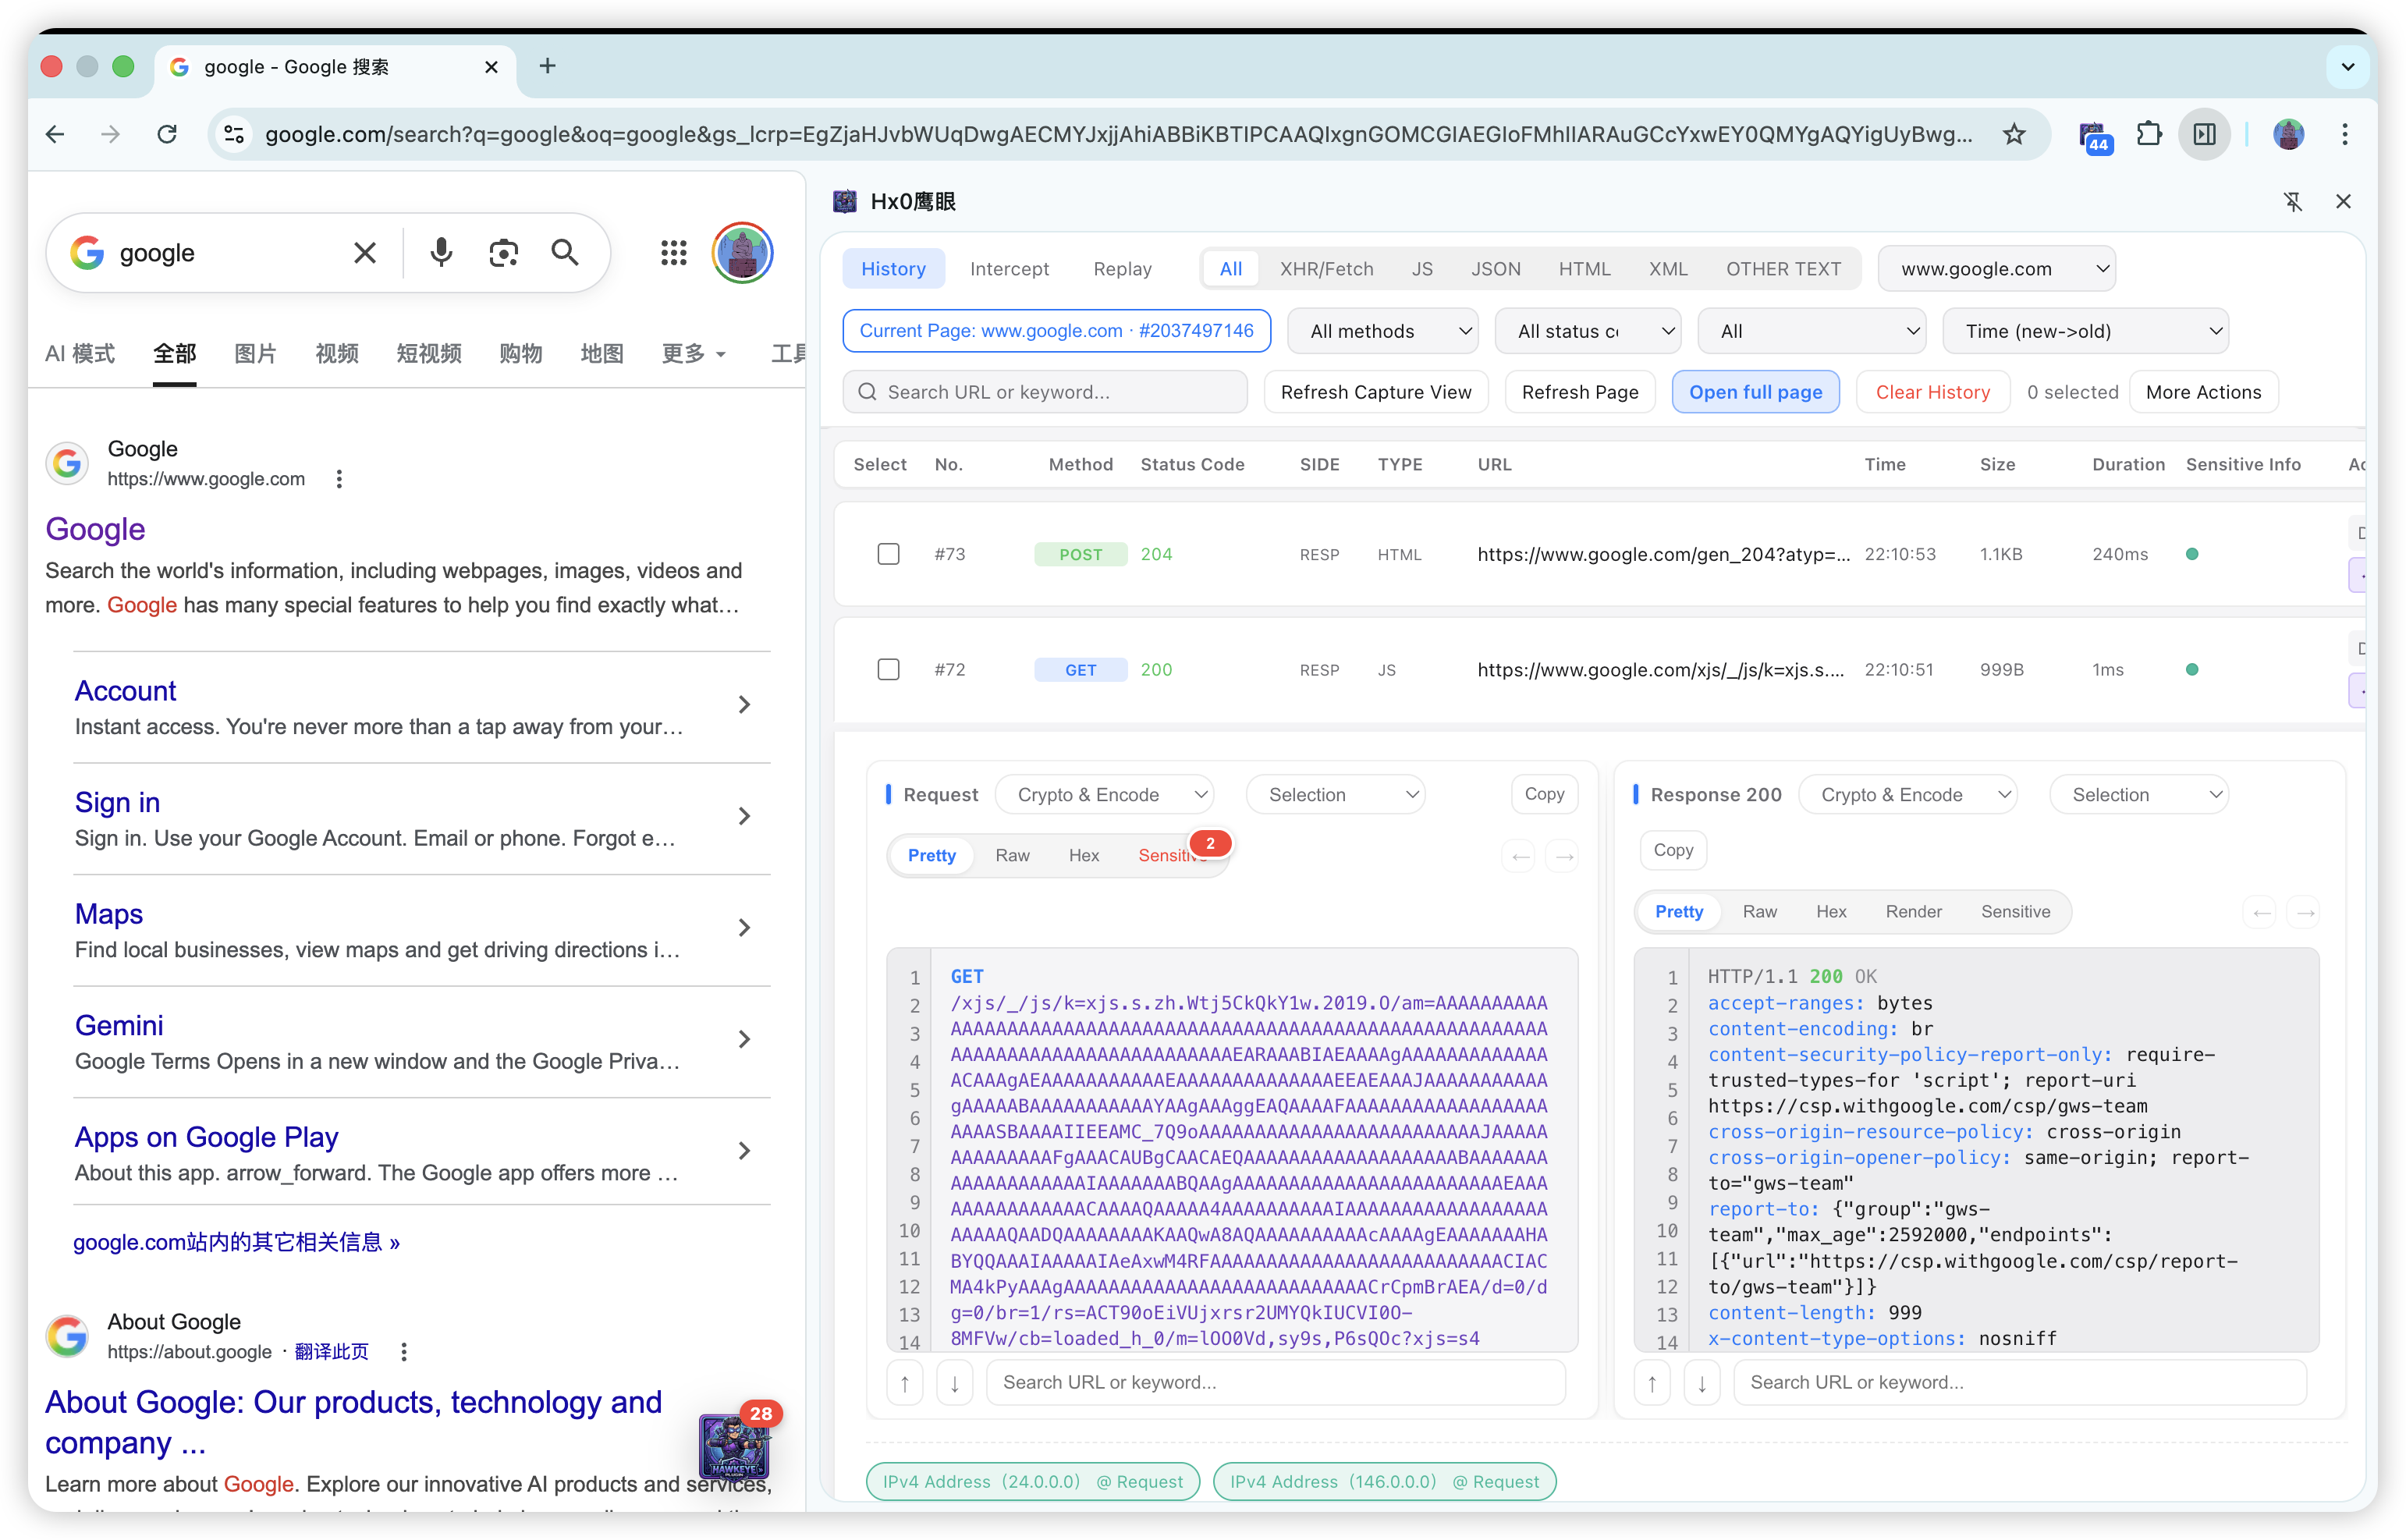Open the Response Crypto & Encode dropdown
The image size is (2406, 1540).
point(1908,795)
